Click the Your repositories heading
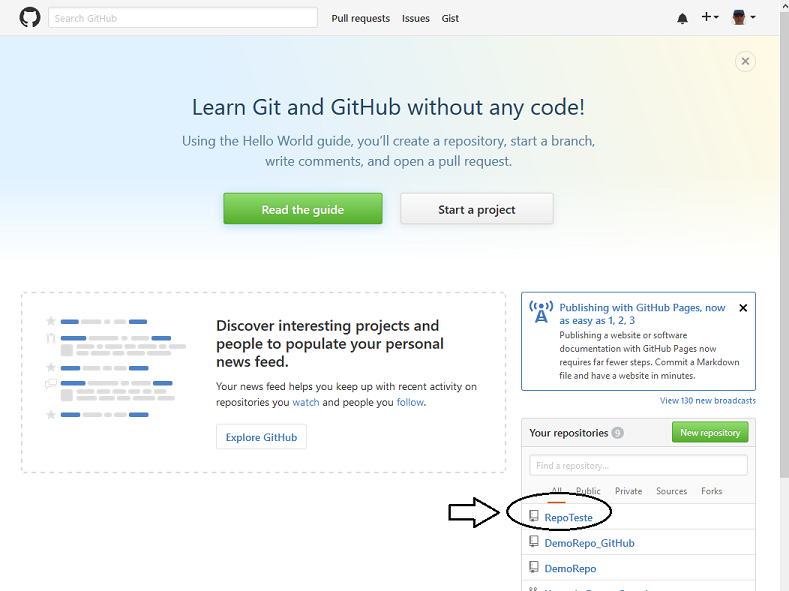The height and width of the screenshot is (591, 789). tap(569, 433)
